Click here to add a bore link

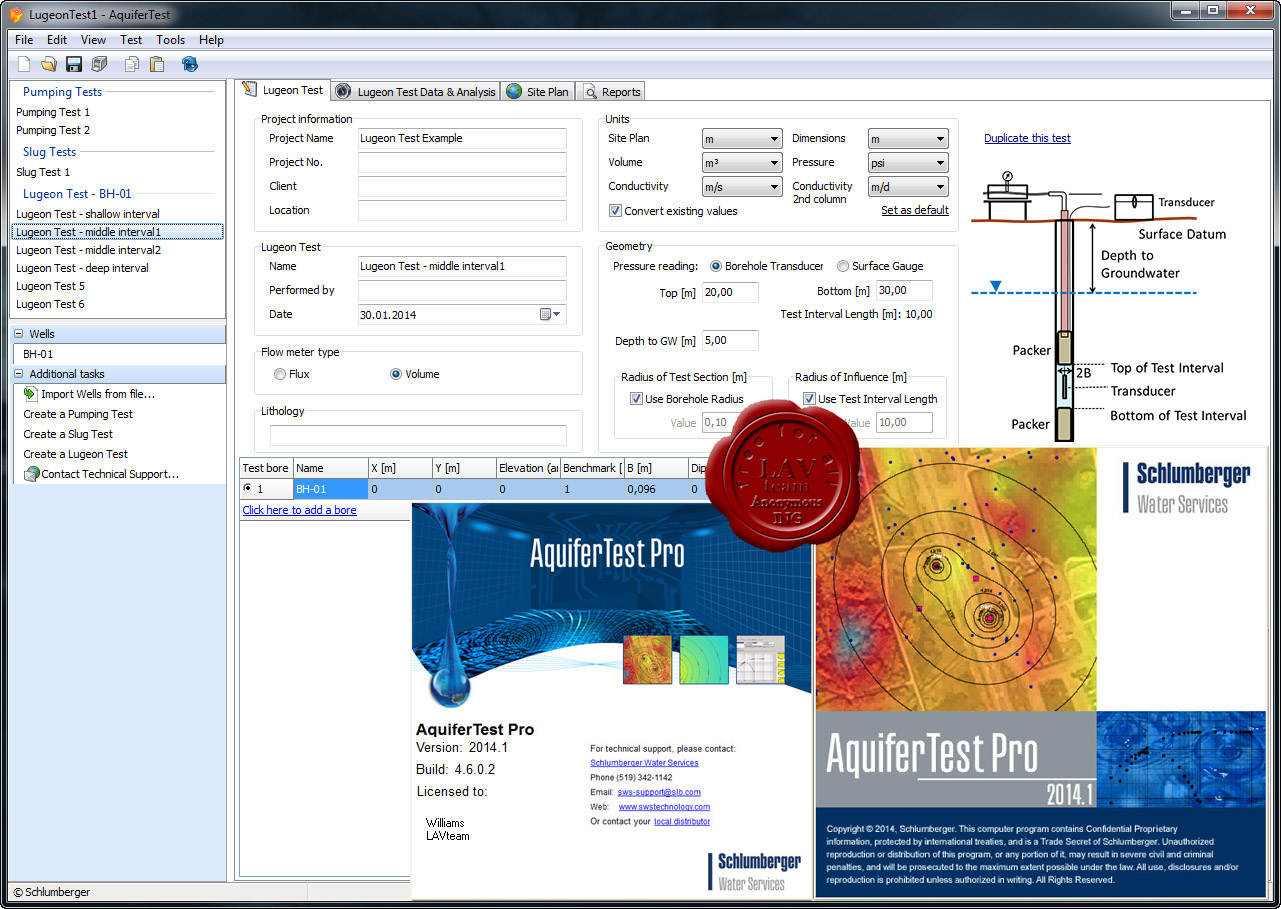point(299,510)
